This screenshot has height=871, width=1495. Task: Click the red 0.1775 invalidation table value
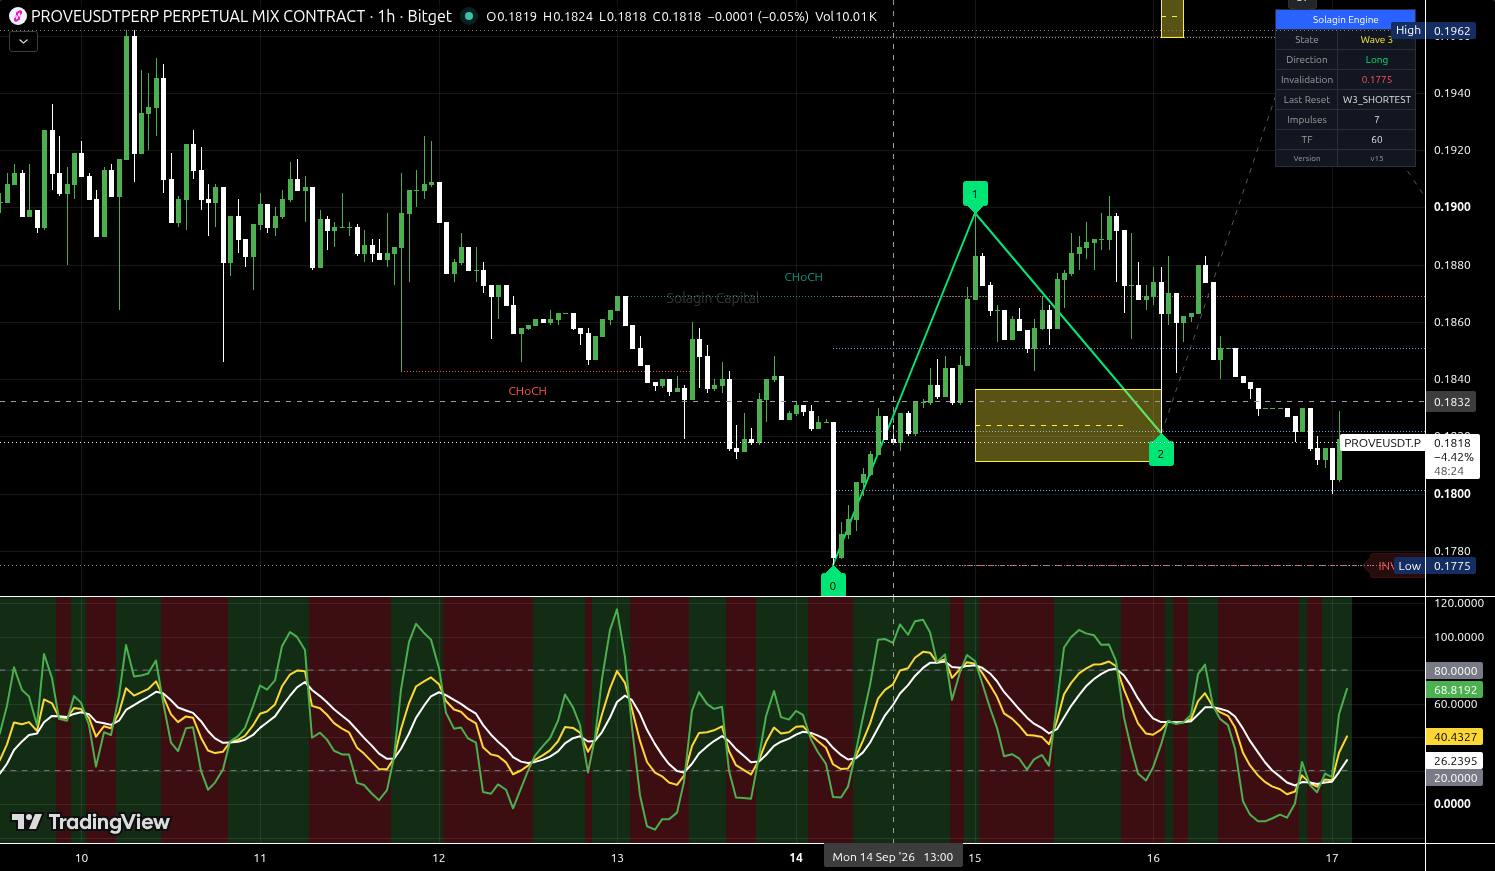[1376, 80]
